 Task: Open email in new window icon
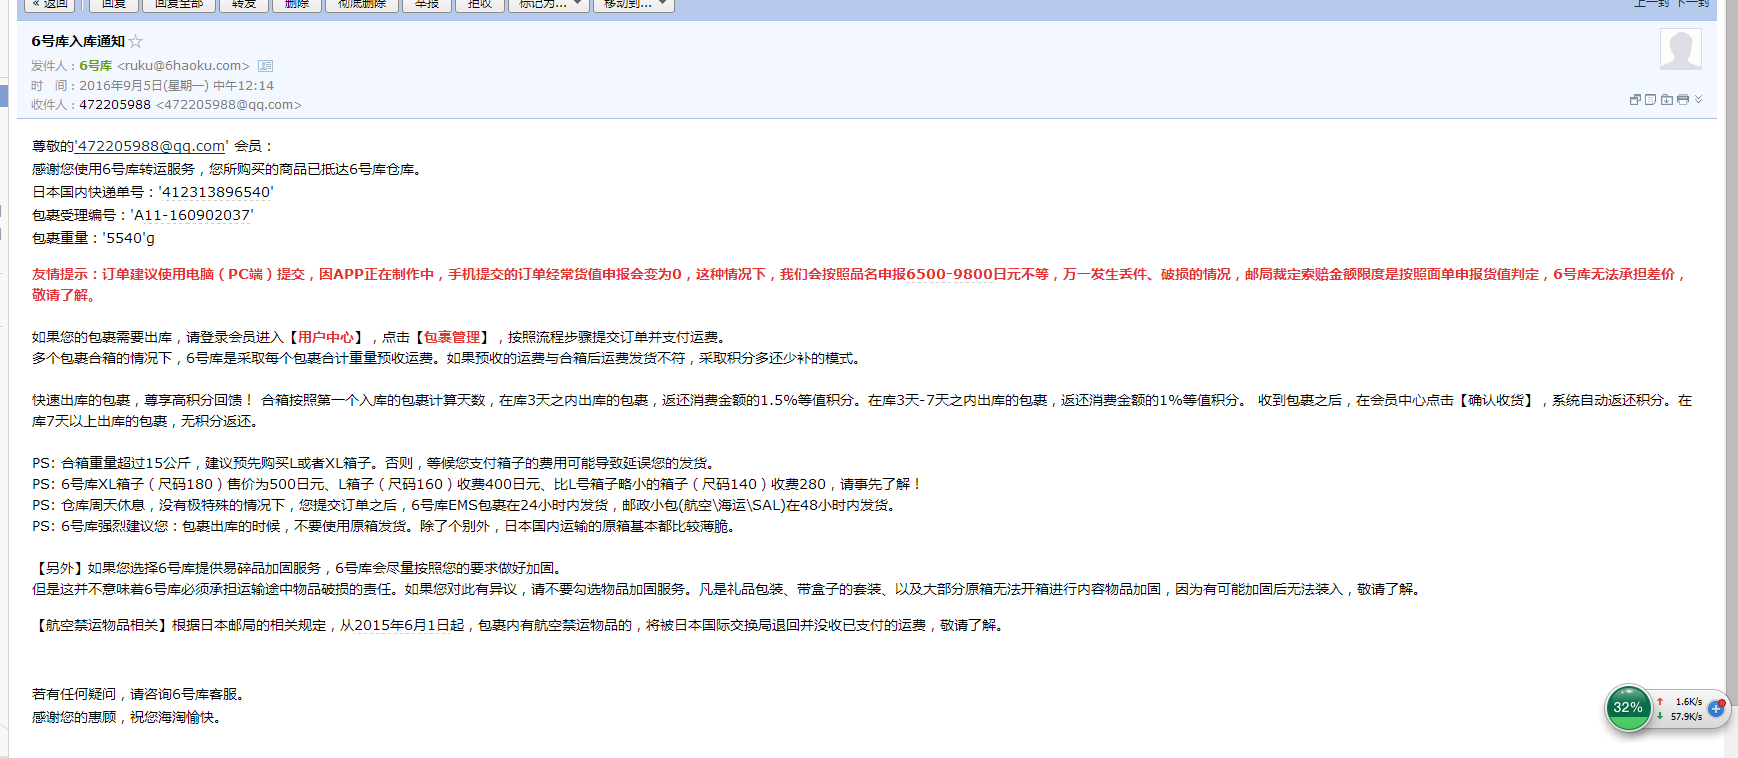pyautogui.click(x=1635, y=100)
